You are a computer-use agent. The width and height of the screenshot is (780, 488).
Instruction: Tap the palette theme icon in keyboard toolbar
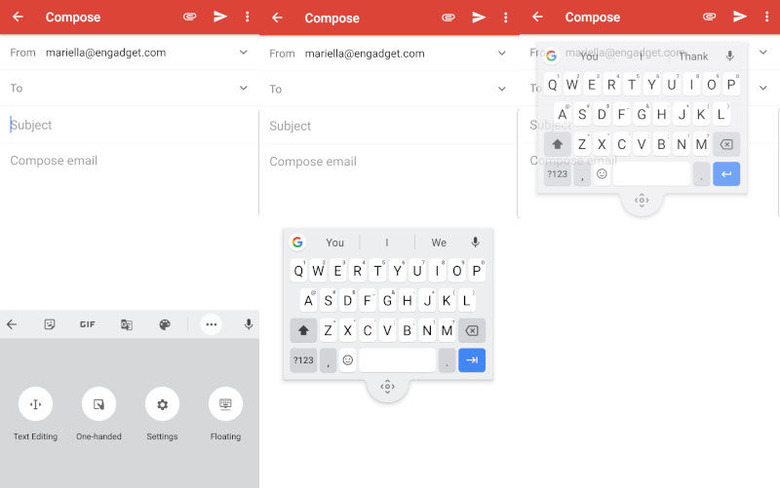pyautogui.click(x=166, y=325)
